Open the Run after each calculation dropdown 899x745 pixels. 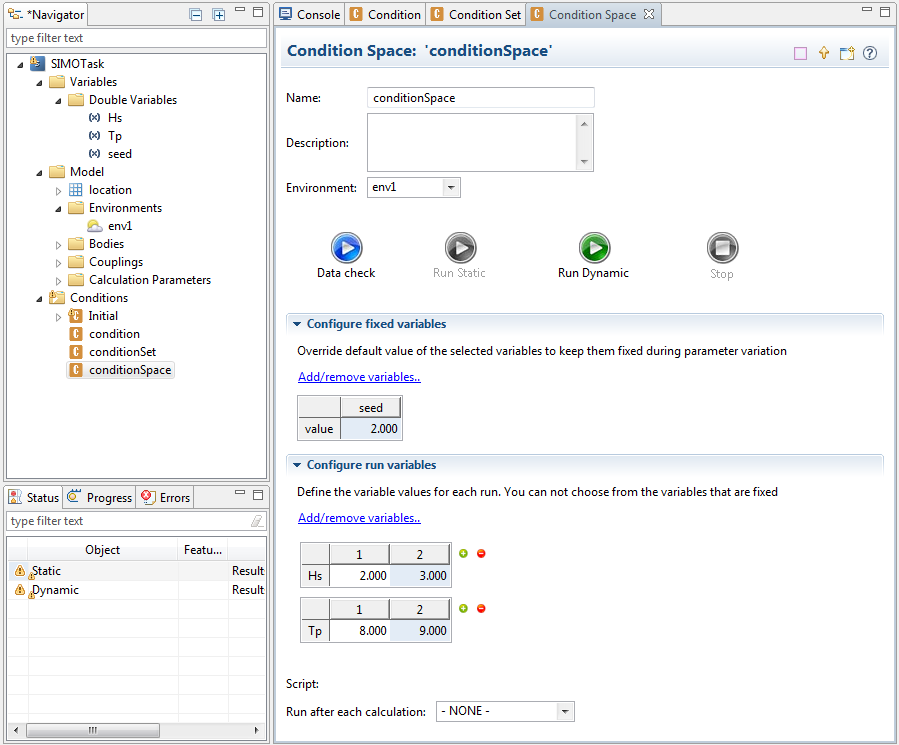tap(565, 711)
